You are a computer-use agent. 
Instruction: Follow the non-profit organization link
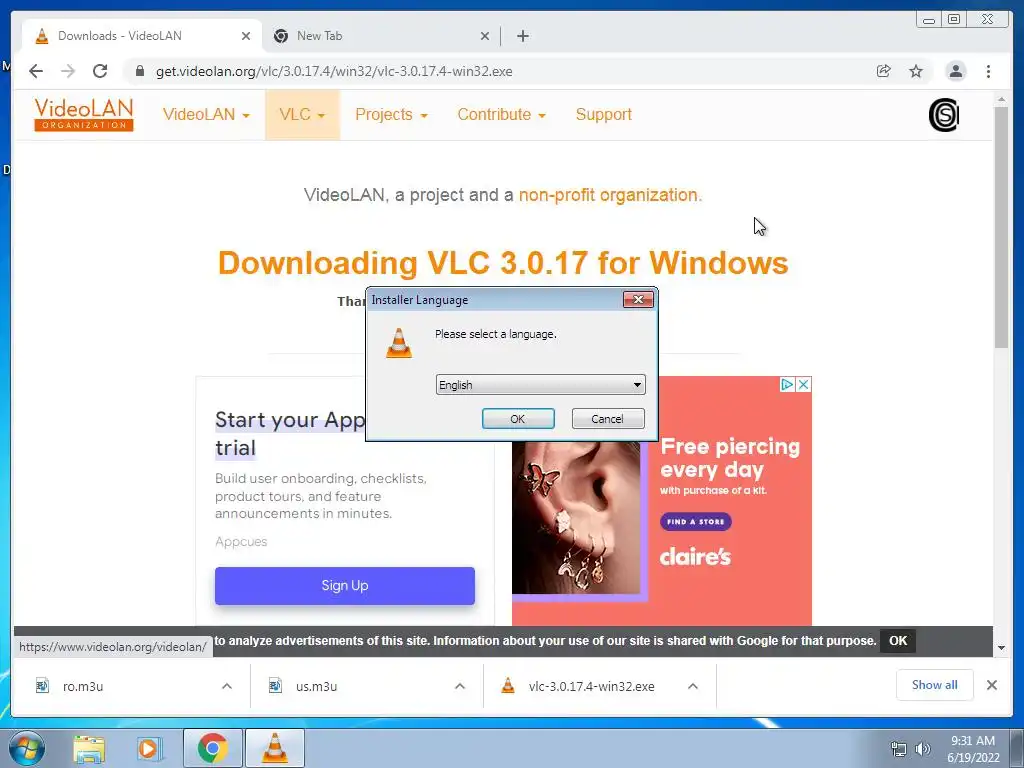point(608,195)
